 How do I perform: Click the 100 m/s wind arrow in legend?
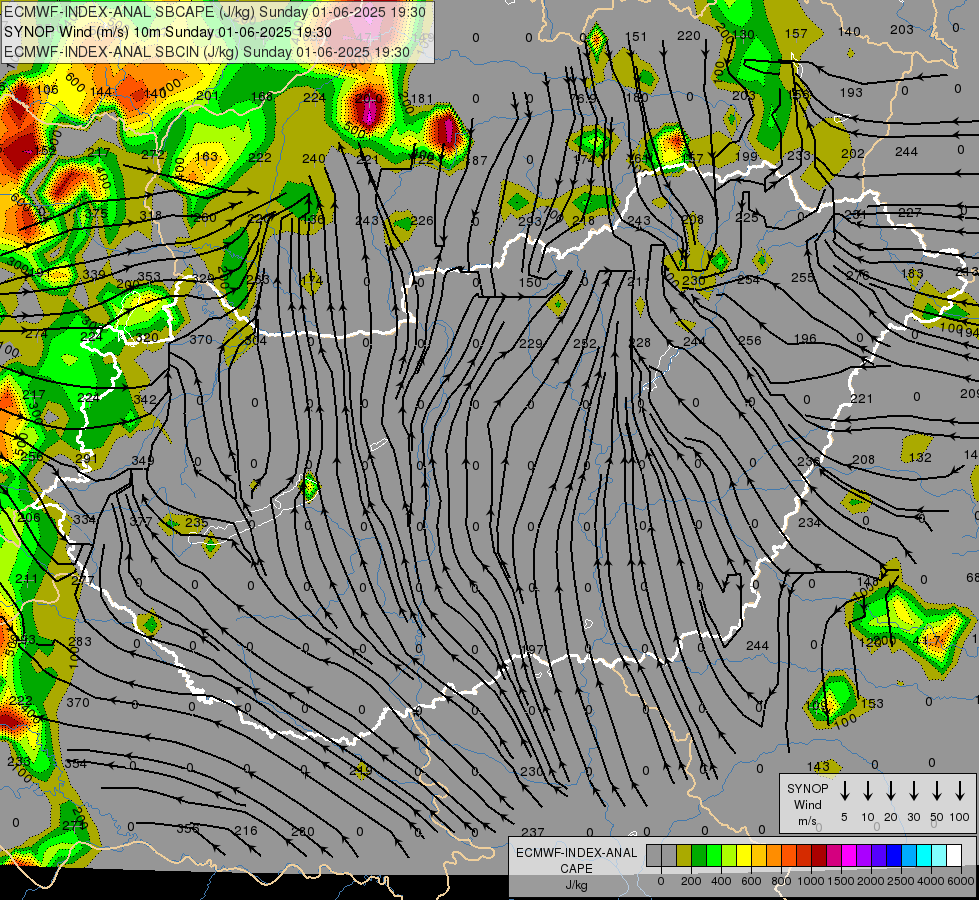point(960,791)
